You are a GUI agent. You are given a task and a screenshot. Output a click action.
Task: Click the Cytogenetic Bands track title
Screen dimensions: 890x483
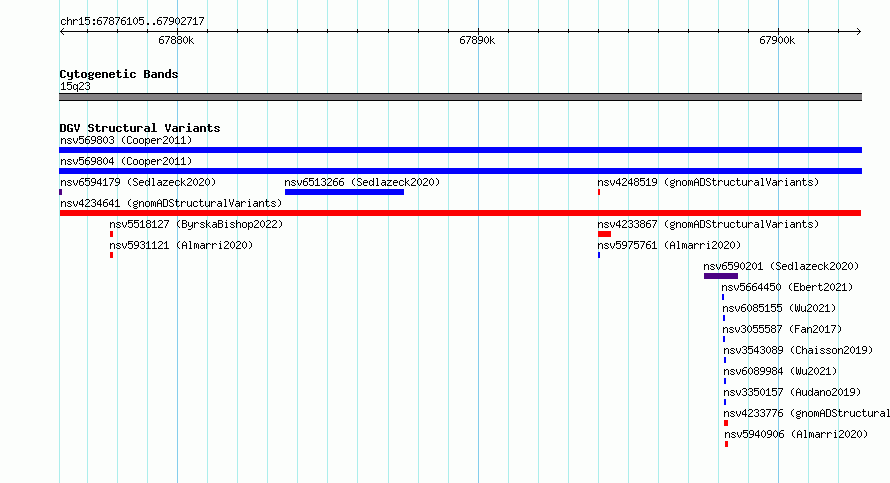[x=119, y=74]
